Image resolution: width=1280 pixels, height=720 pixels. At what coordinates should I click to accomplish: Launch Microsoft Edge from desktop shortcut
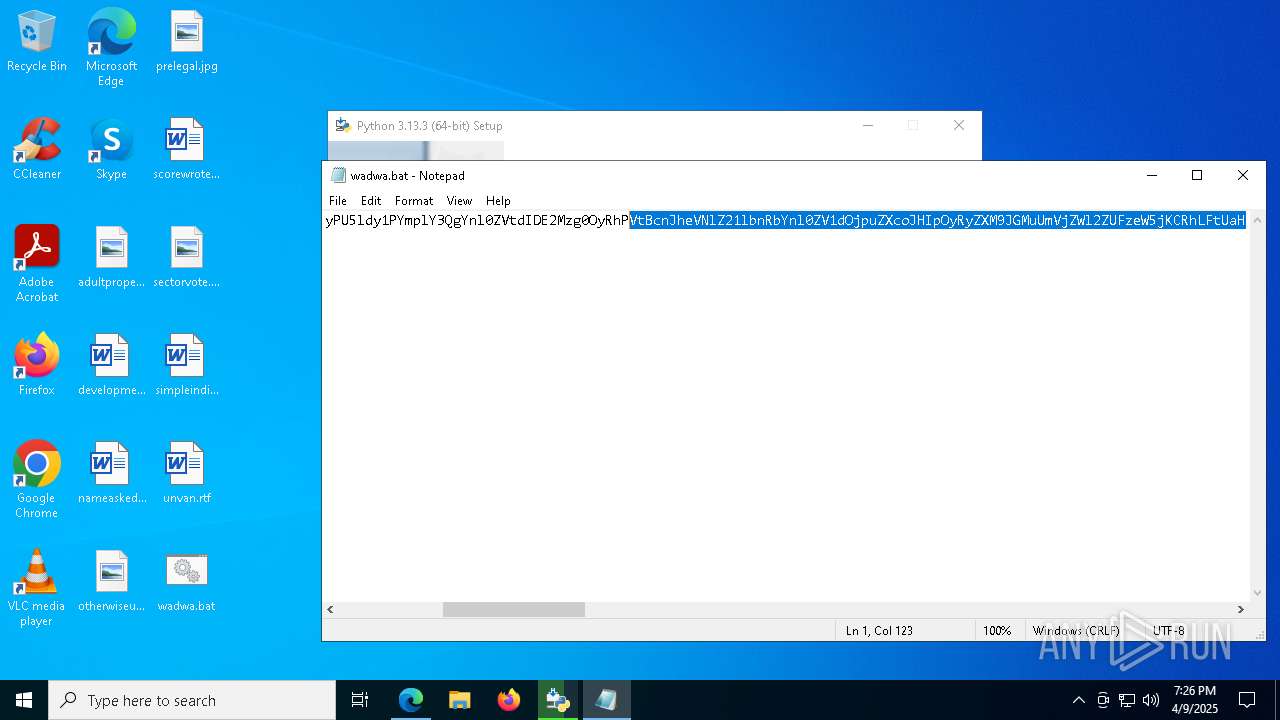[x=111, y=48]
